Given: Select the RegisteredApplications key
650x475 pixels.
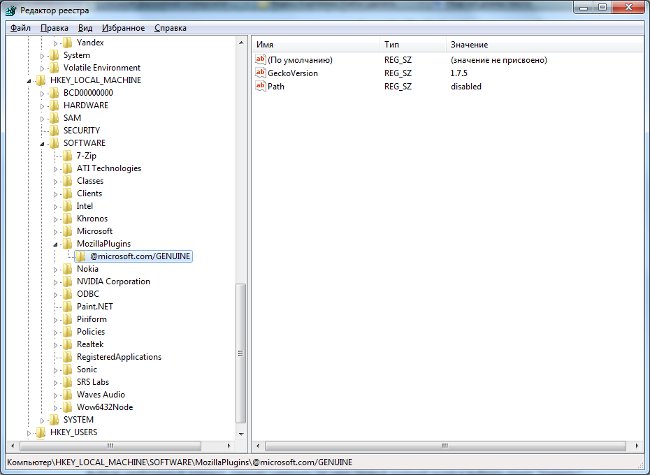Looking at the screenshot, I should tap(119, 357).
